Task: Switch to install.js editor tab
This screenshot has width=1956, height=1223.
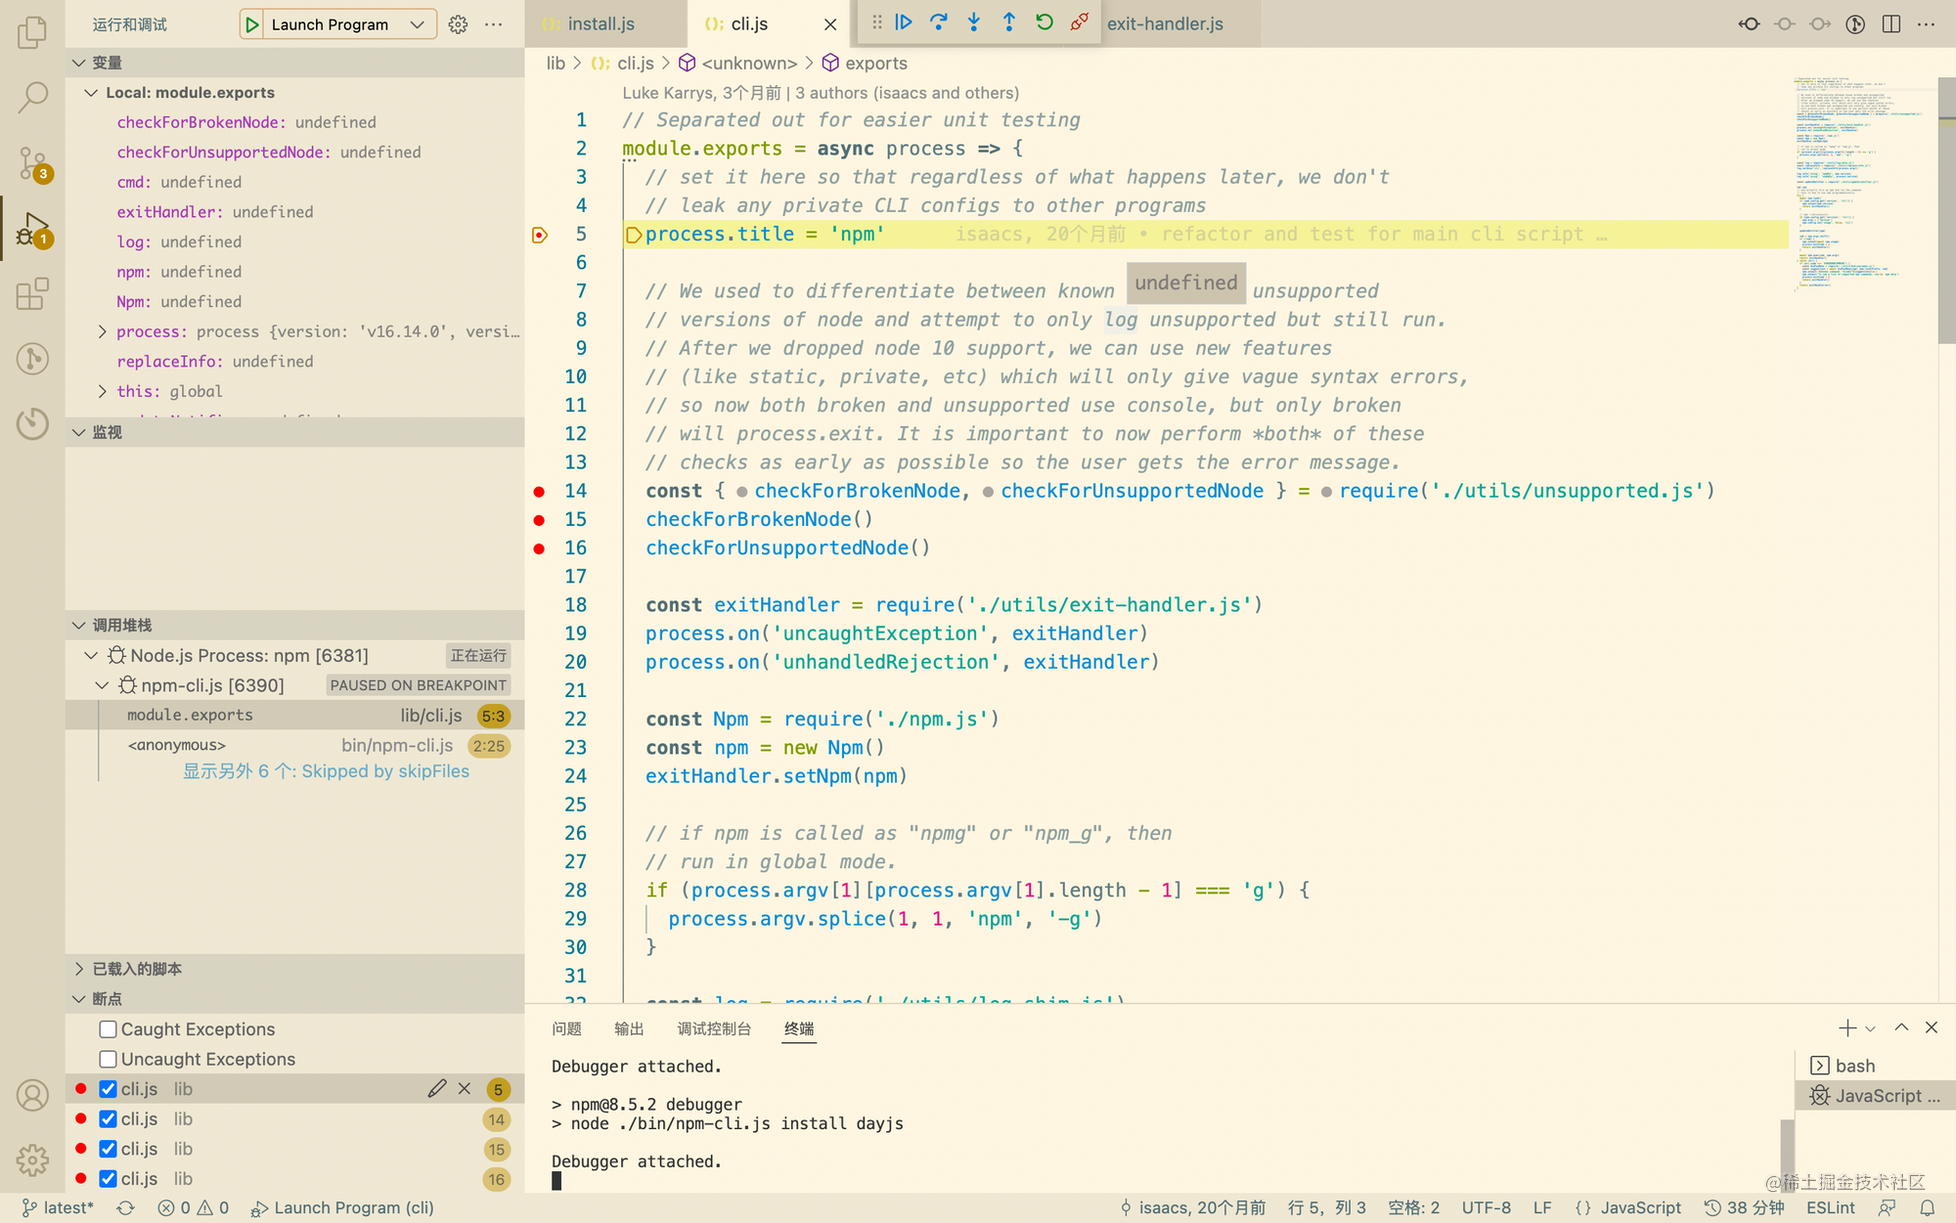Action: [x=601, y=24]
